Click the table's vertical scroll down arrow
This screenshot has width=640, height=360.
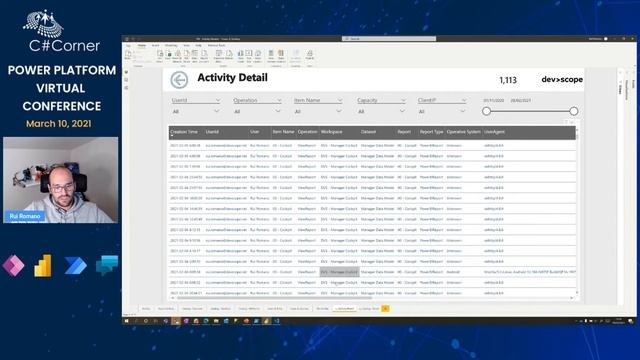pos(577,293)
